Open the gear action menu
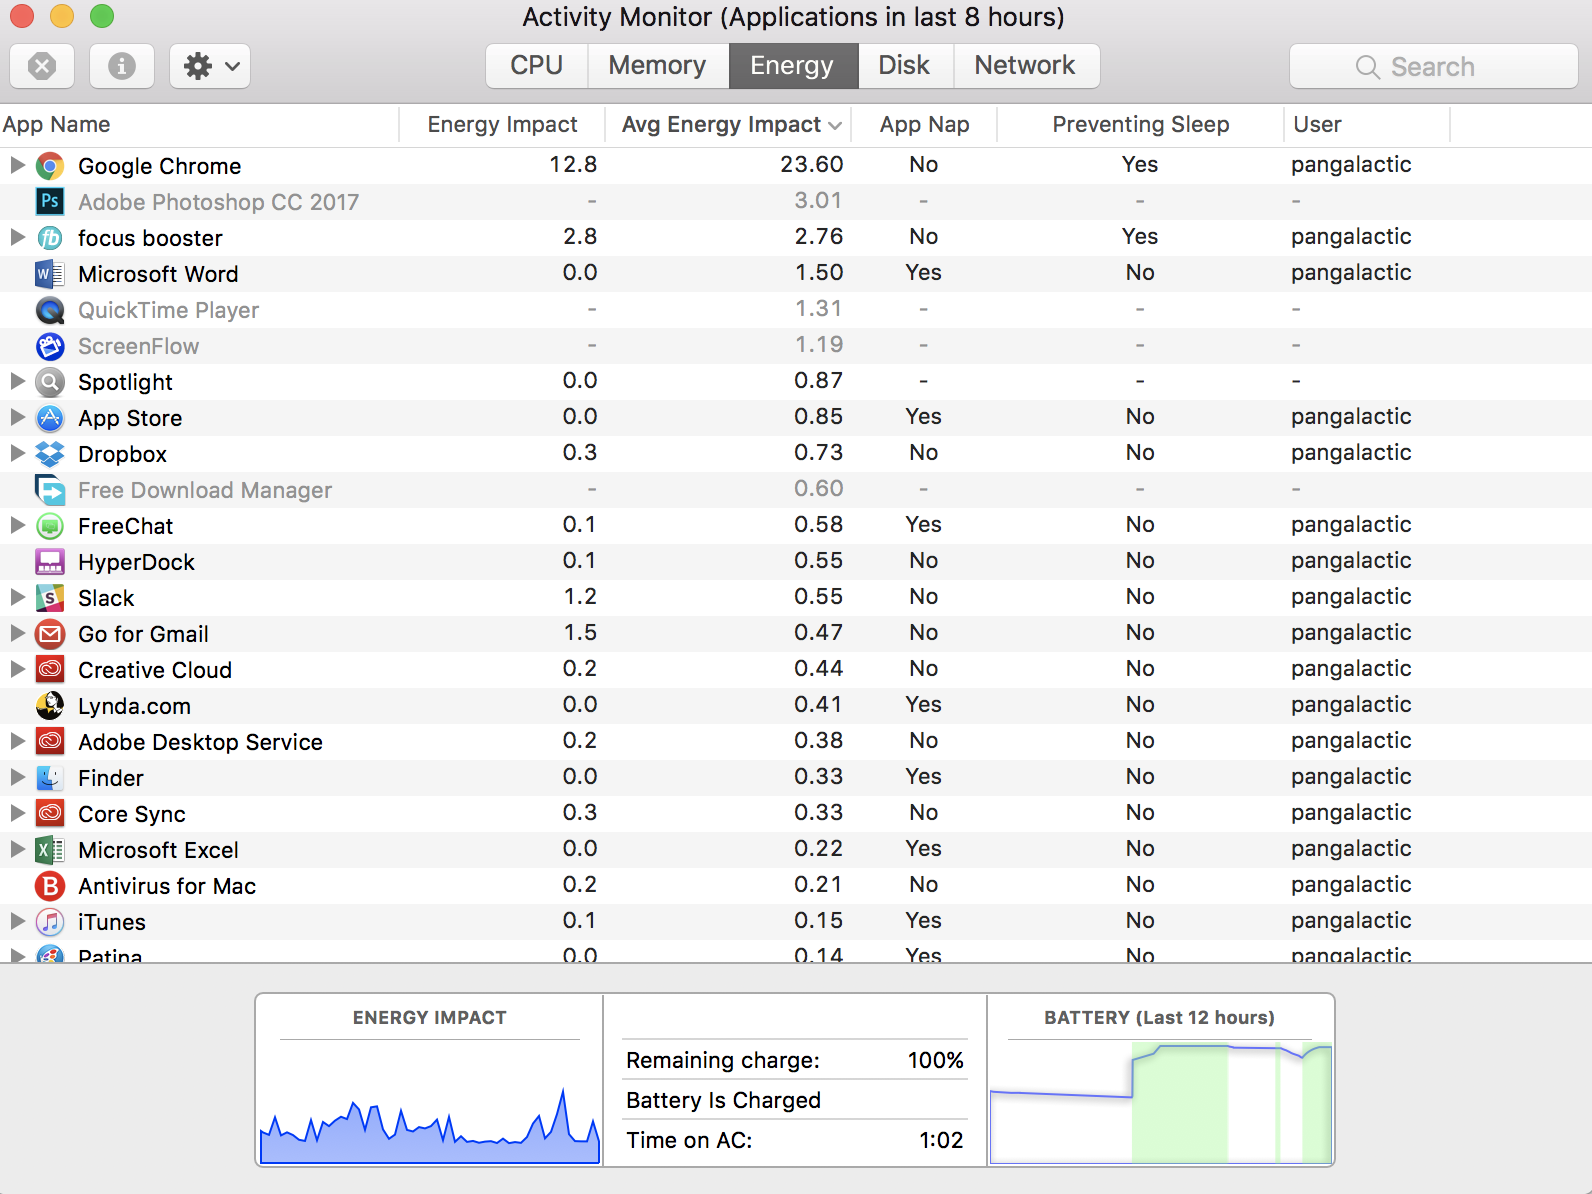The width and height of the screenshot is (1592, 1194). pyautogui.click(x=210, y=66)
